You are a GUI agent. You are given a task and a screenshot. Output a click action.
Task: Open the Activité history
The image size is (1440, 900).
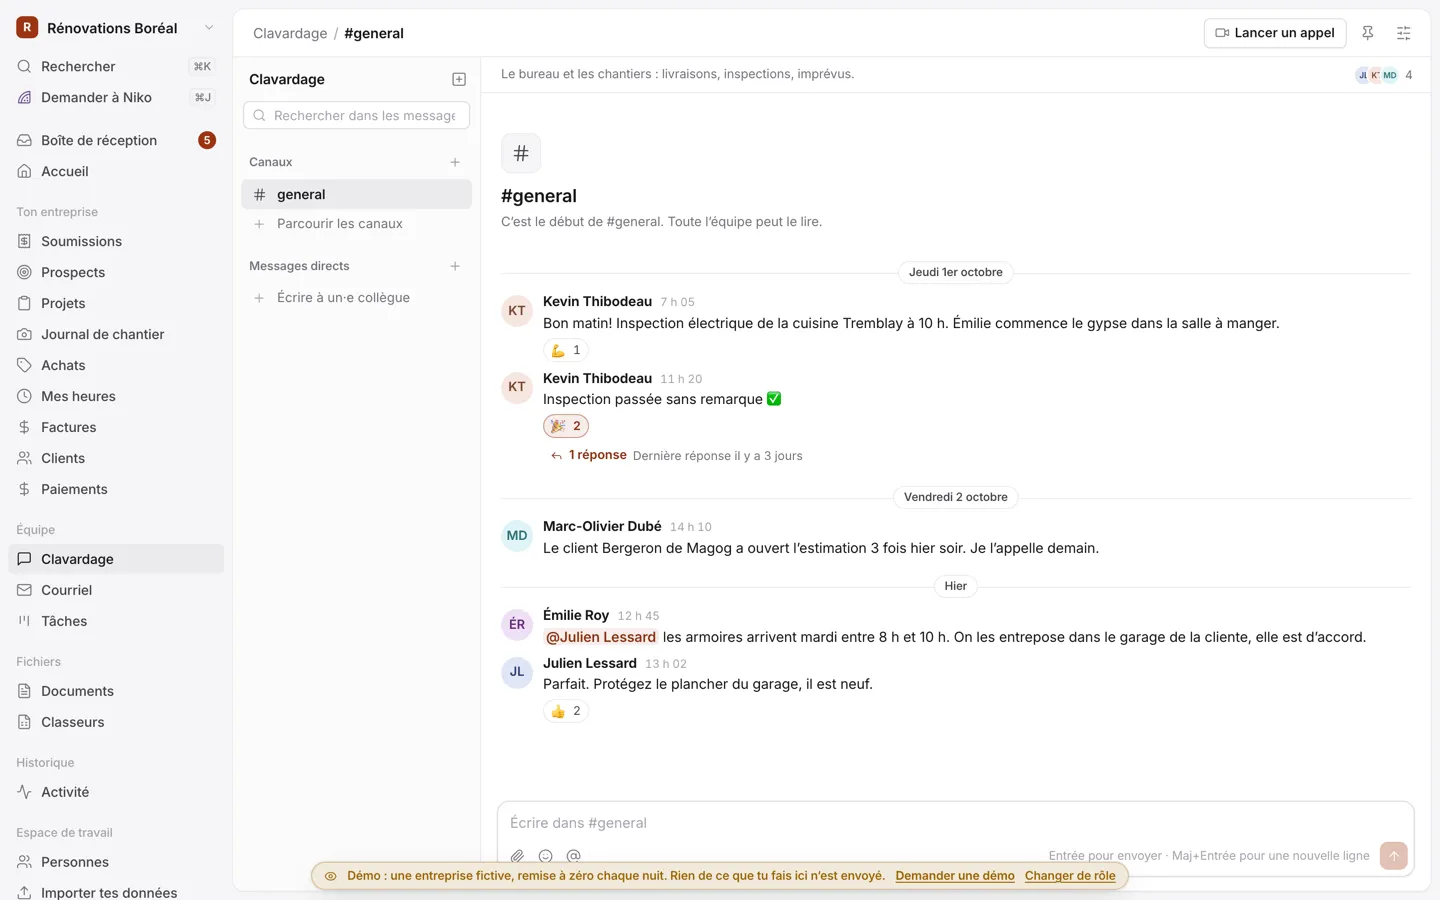point(116,792)
